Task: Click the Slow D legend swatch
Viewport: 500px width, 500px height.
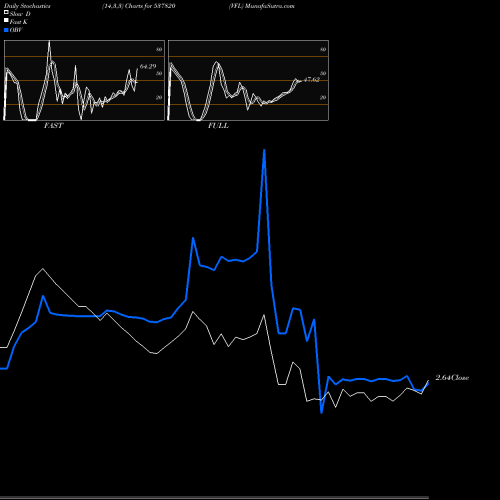Action: click(x=6, y=12)
